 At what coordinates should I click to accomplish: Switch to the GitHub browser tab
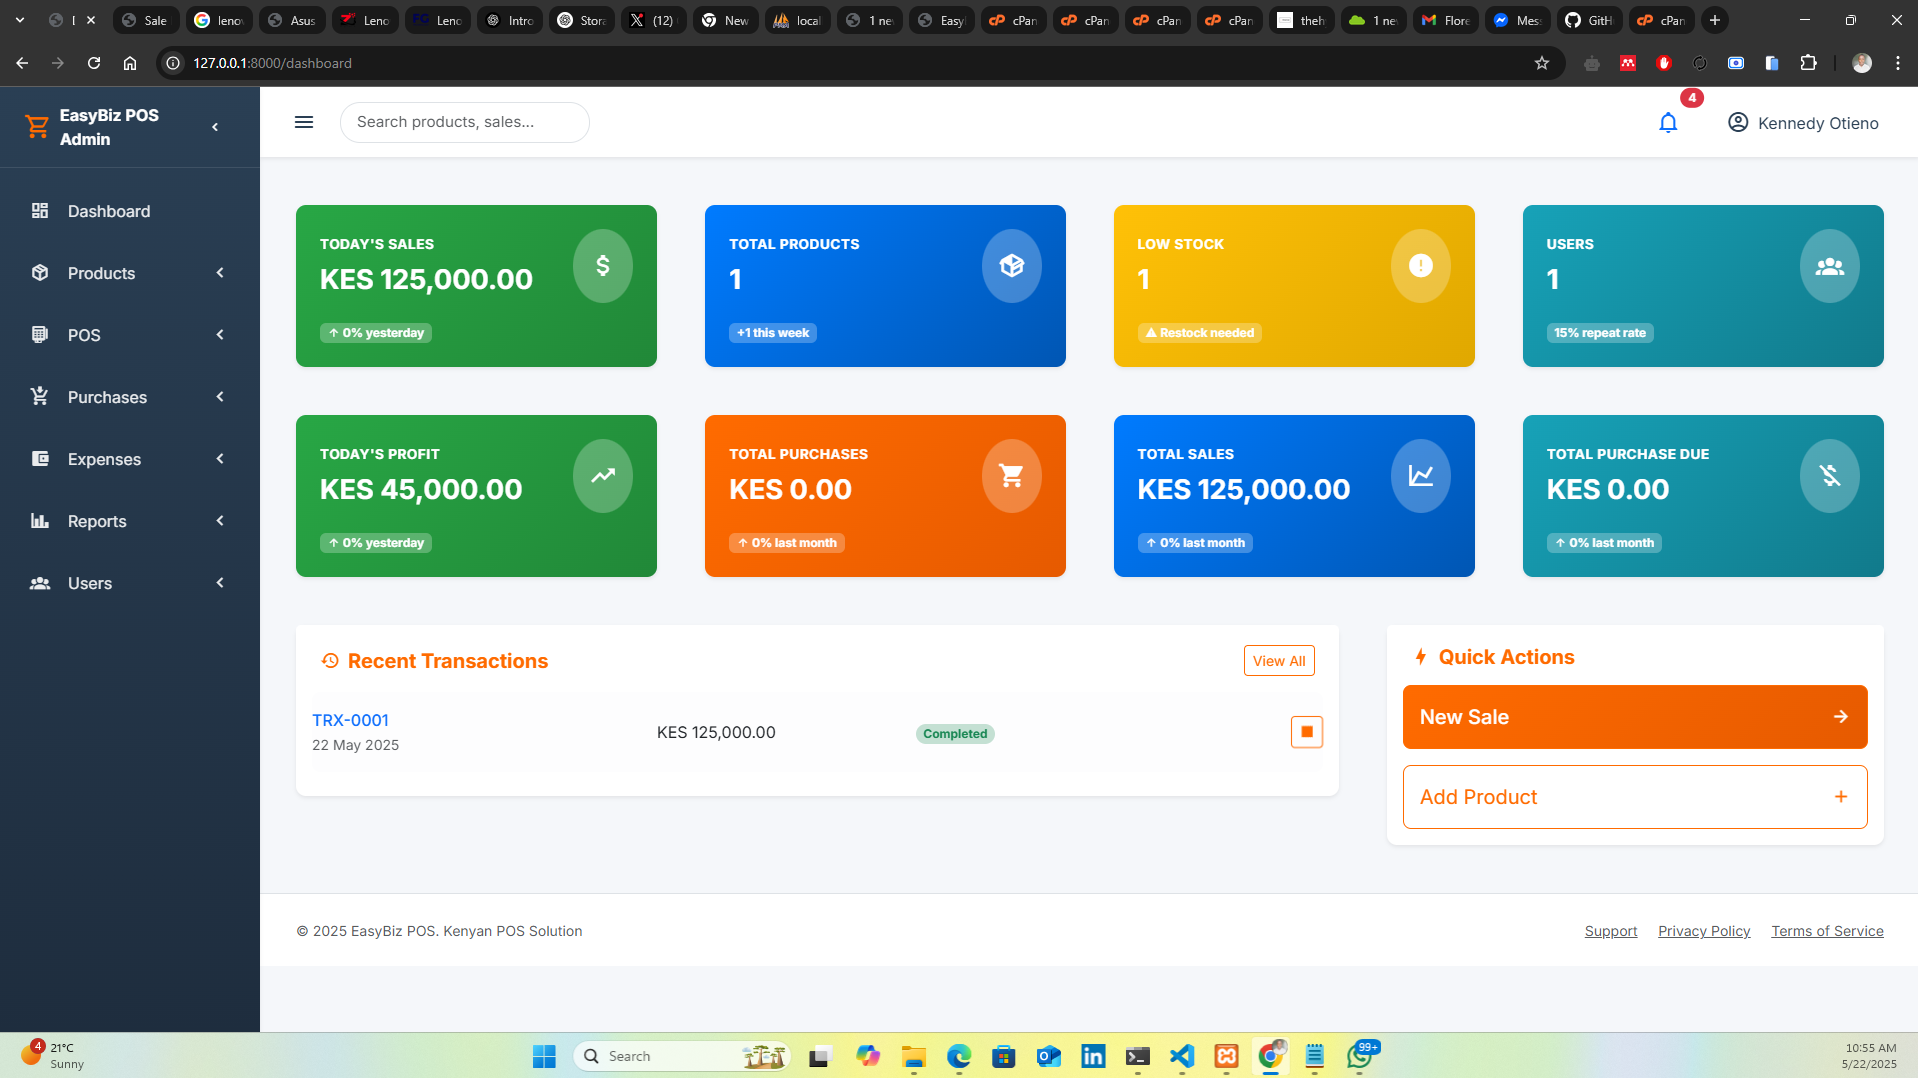1589,20
